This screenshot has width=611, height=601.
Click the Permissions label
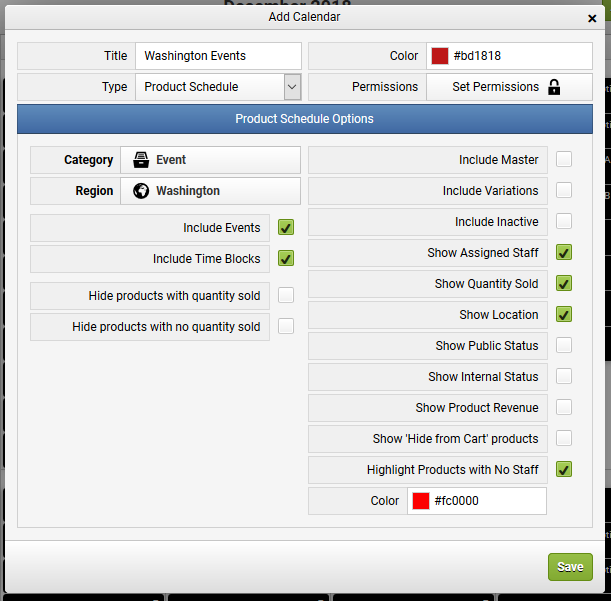tap(385, 87)
